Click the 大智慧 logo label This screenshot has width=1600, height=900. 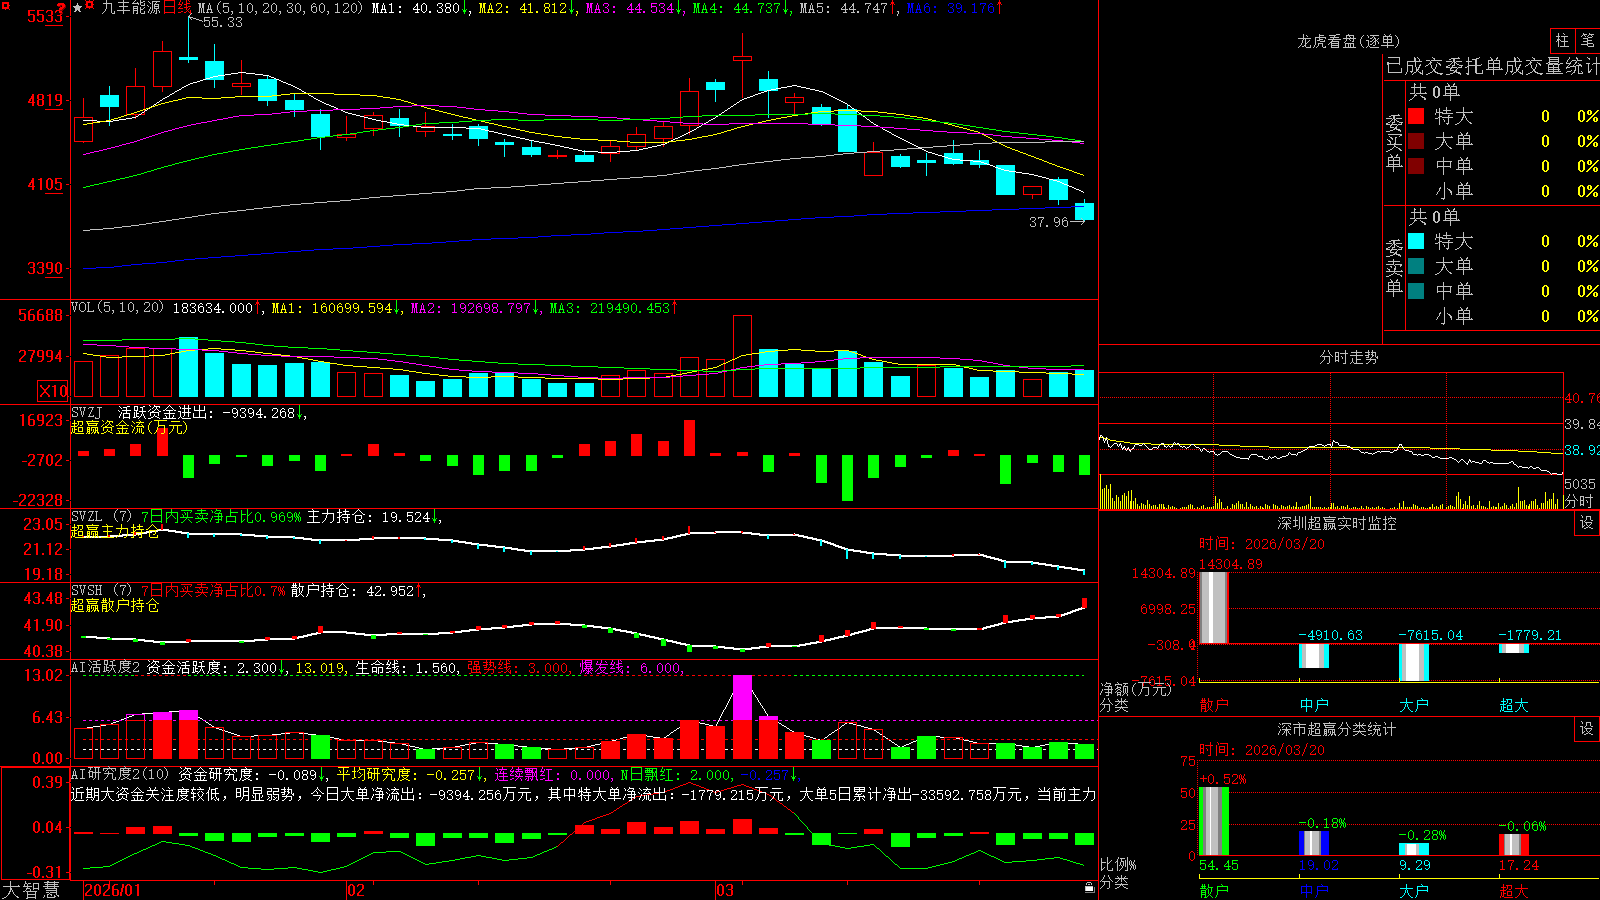(x=31, y=890)
